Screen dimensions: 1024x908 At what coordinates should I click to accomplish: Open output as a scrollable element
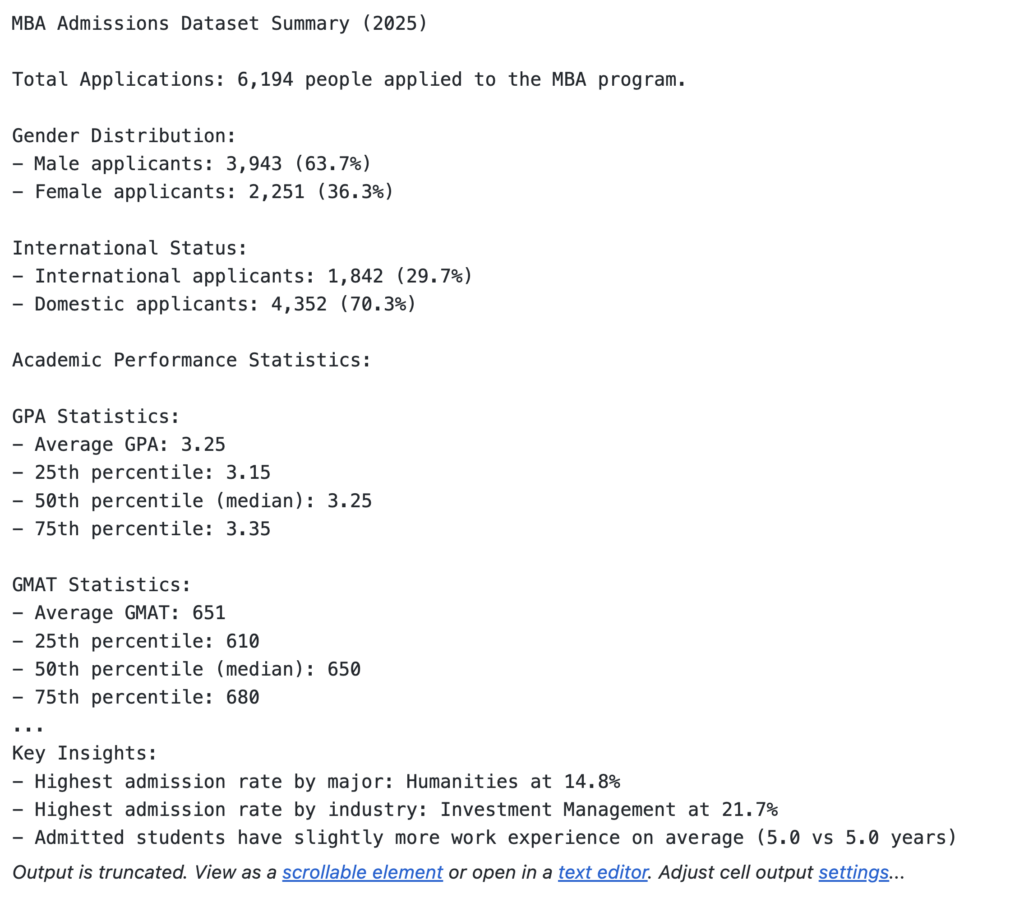coord(362,872)
